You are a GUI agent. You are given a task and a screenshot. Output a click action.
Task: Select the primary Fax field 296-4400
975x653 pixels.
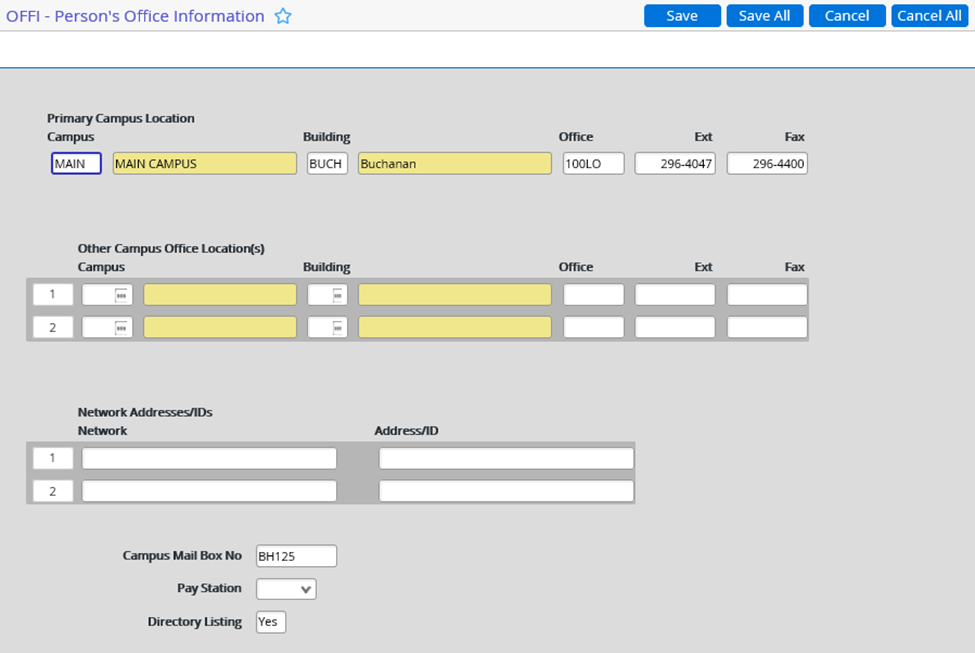(766, 163)
